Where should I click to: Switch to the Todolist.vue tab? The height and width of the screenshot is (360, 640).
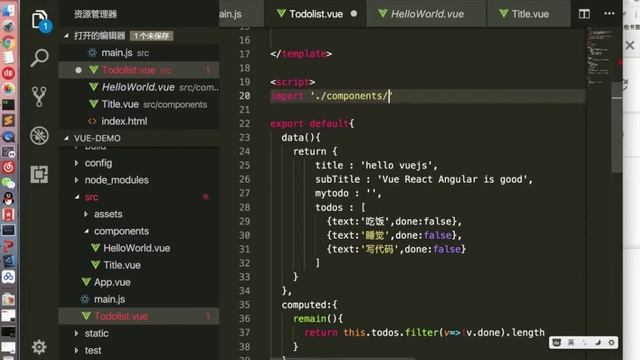(x=315, y=14)
